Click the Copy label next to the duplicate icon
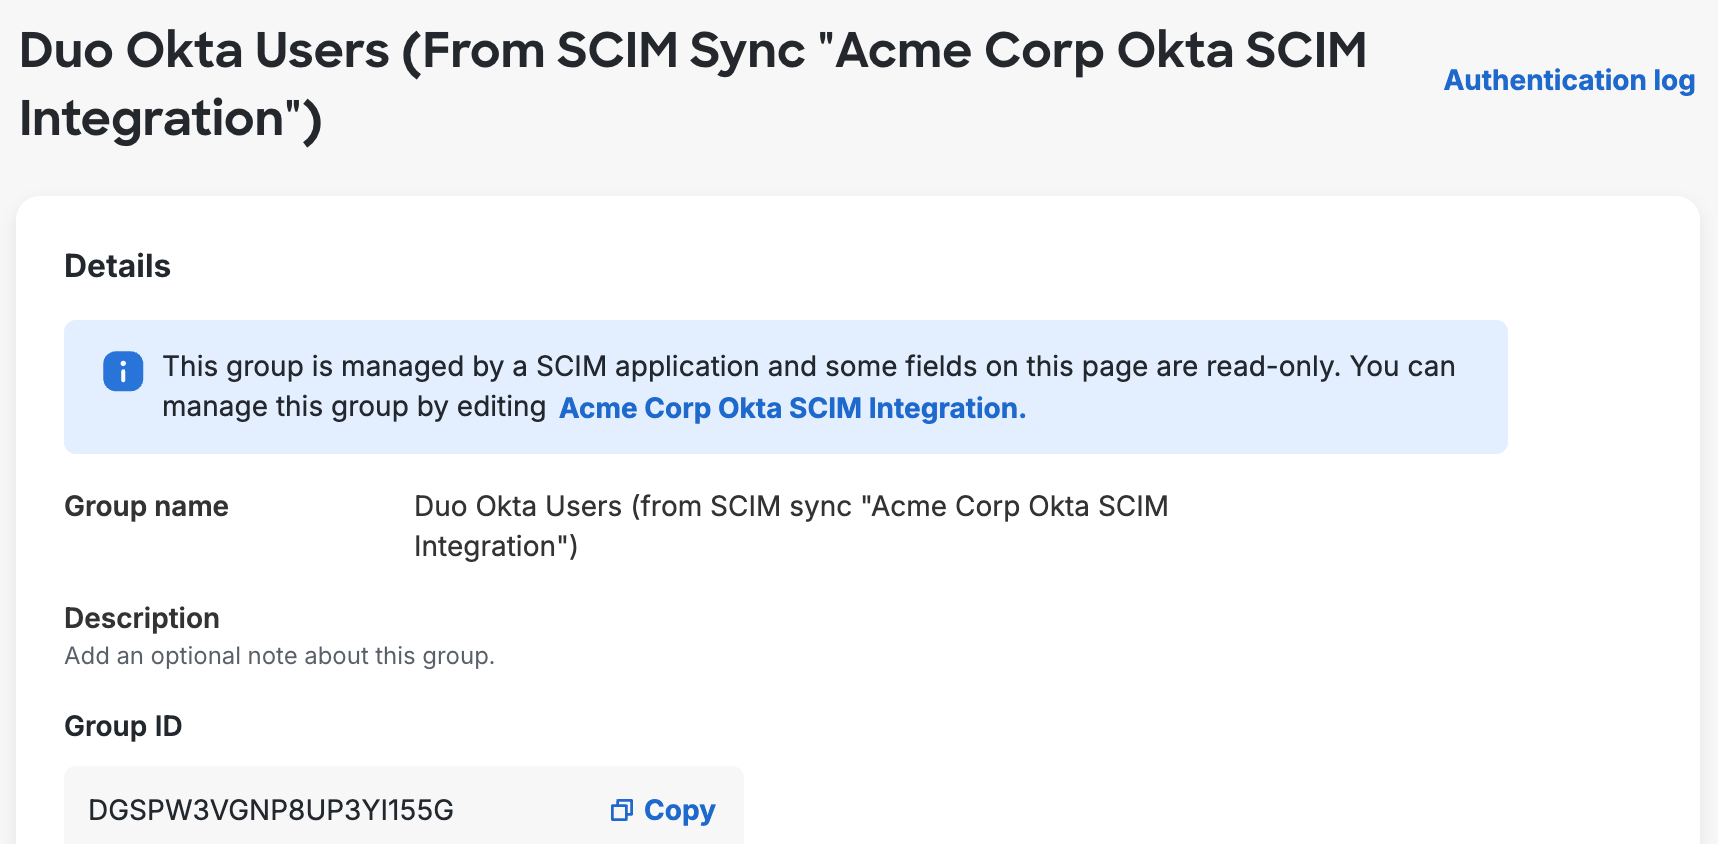Screen dimensions: 1718x844 [679, 810]
